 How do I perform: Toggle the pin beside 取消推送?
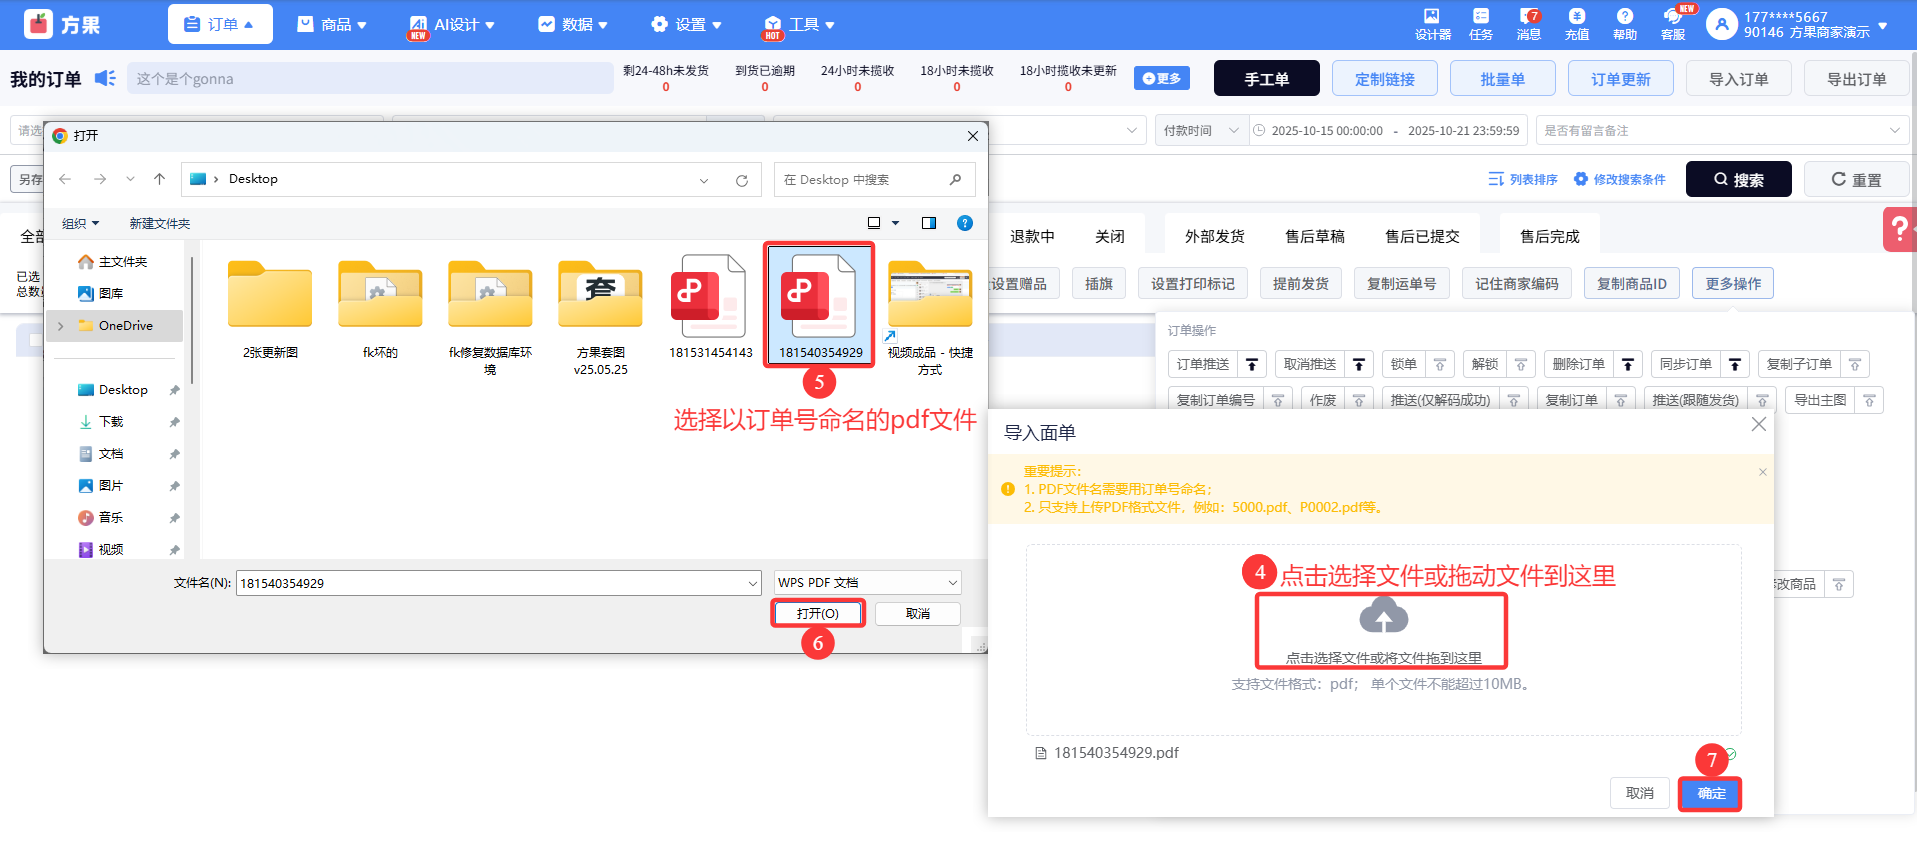[1359, 365]
